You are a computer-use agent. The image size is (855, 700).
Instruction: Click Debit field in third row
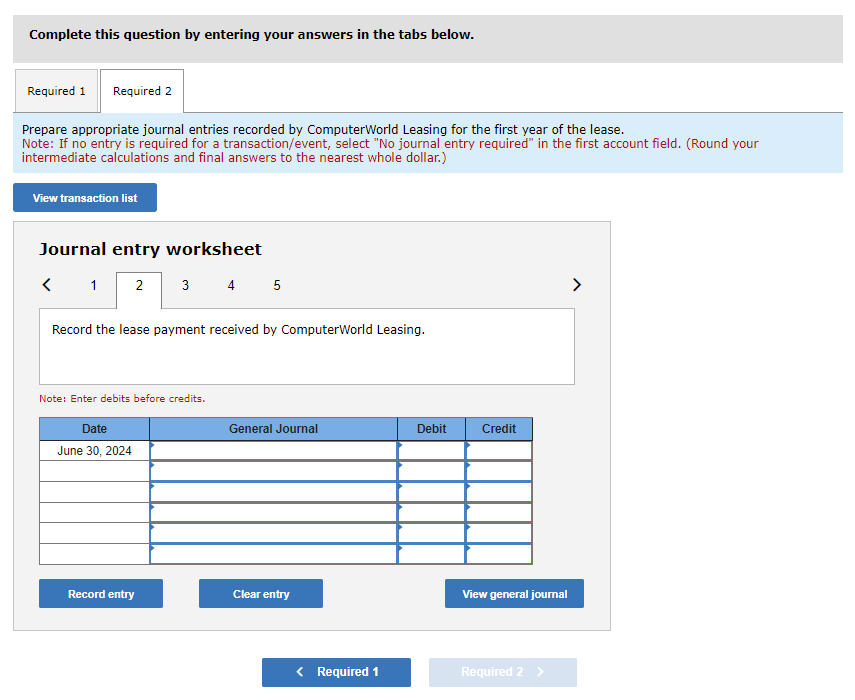(x=431, y=492)
